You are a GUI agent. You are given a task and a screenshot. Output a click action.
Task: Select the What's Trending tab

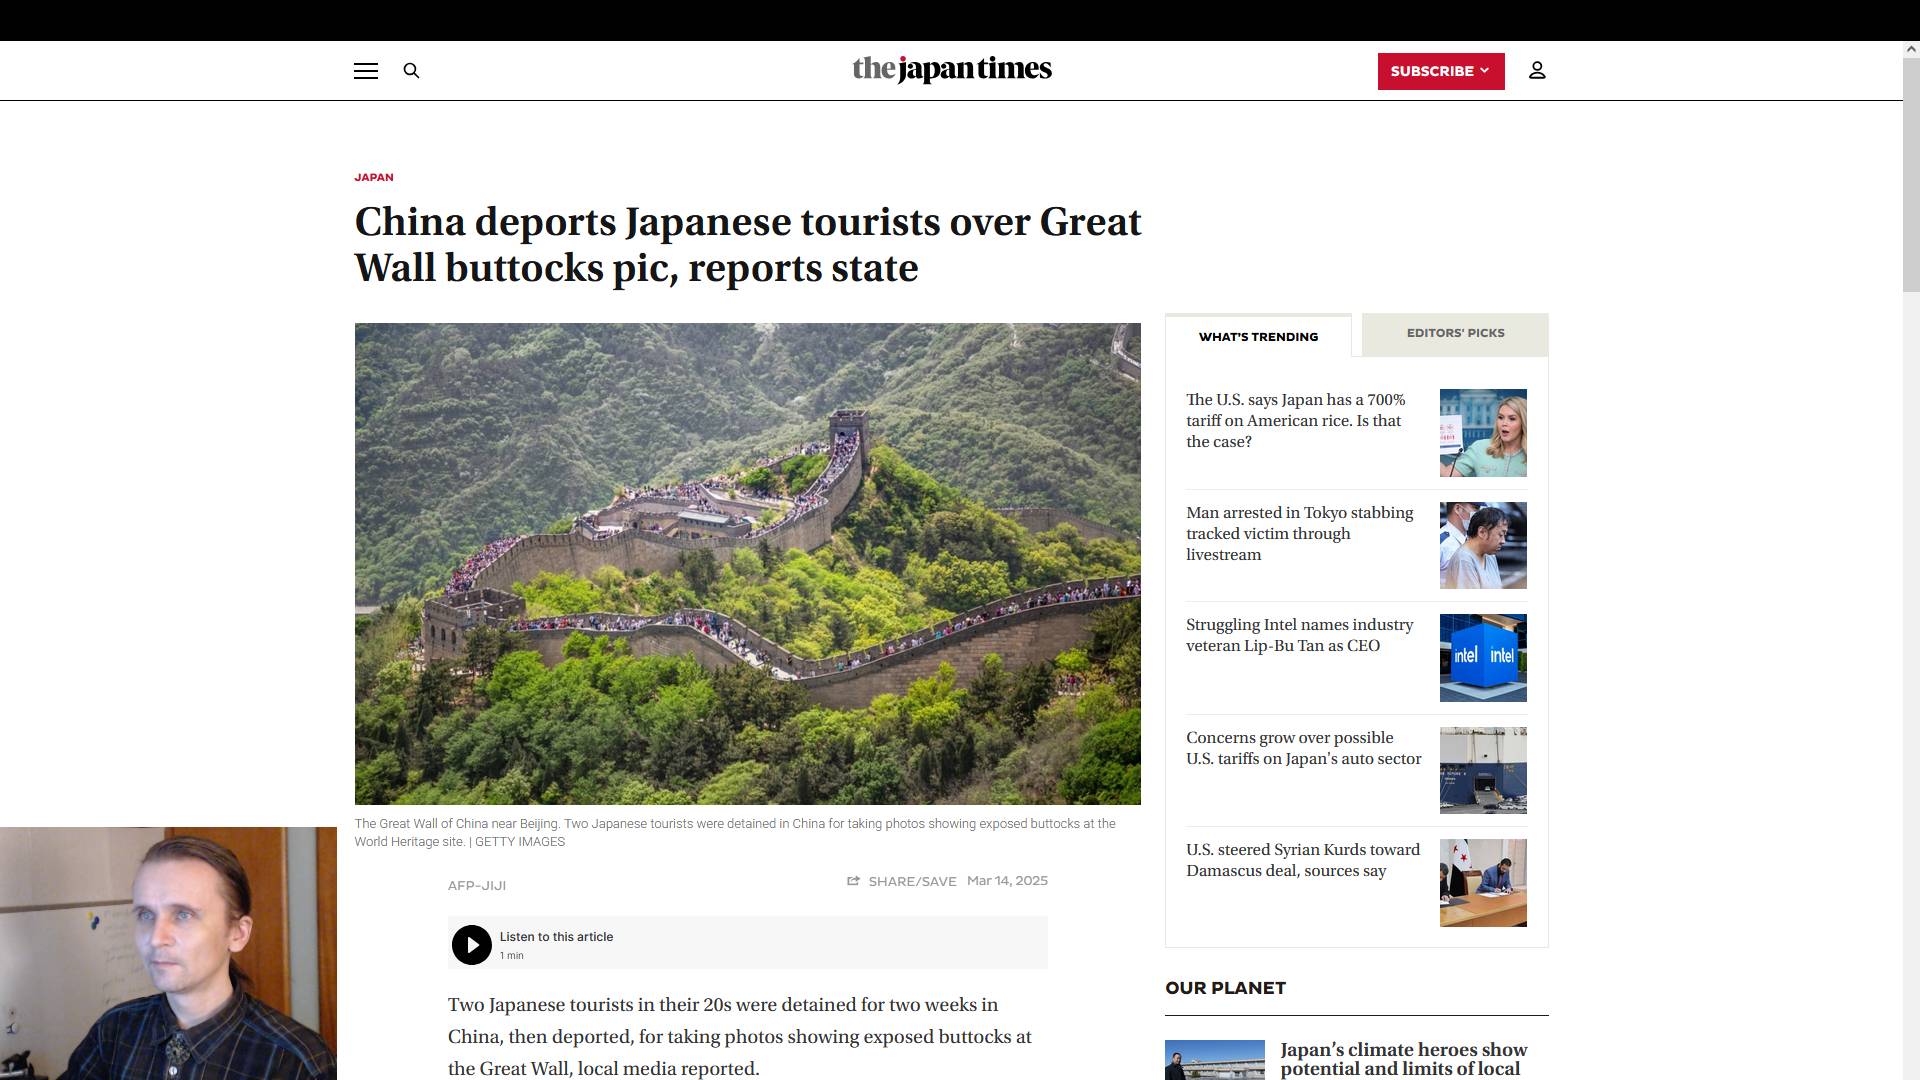(1258, 337)
